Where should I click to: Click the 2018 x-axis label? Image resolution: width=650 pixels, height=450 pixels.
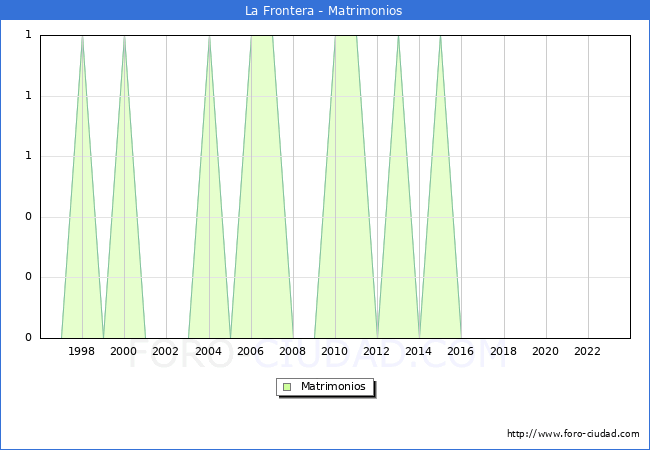[x=504, y=351]
